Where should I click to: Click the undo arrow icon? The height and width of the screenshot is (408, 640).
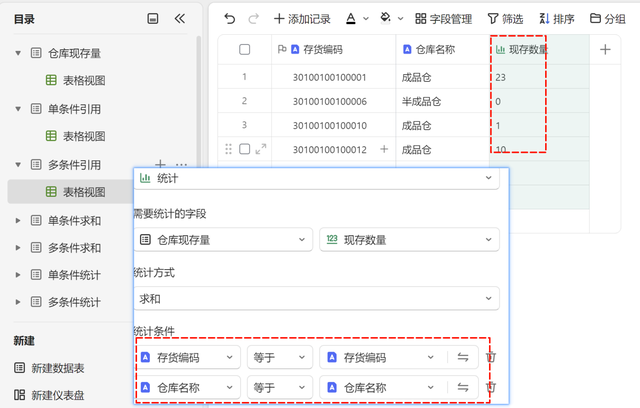[230, 19]
